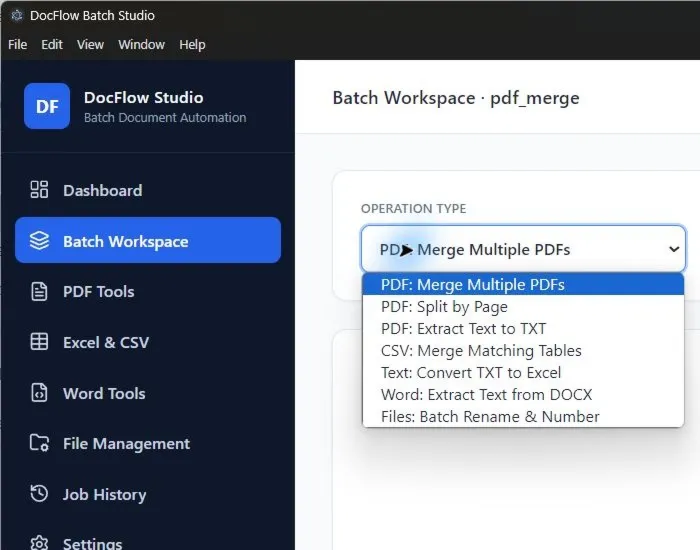This screenshot has height=550, width=700.
Task: Click the Excel & CSV table icon
Action: pyautogui.click(x=39, y=342)
